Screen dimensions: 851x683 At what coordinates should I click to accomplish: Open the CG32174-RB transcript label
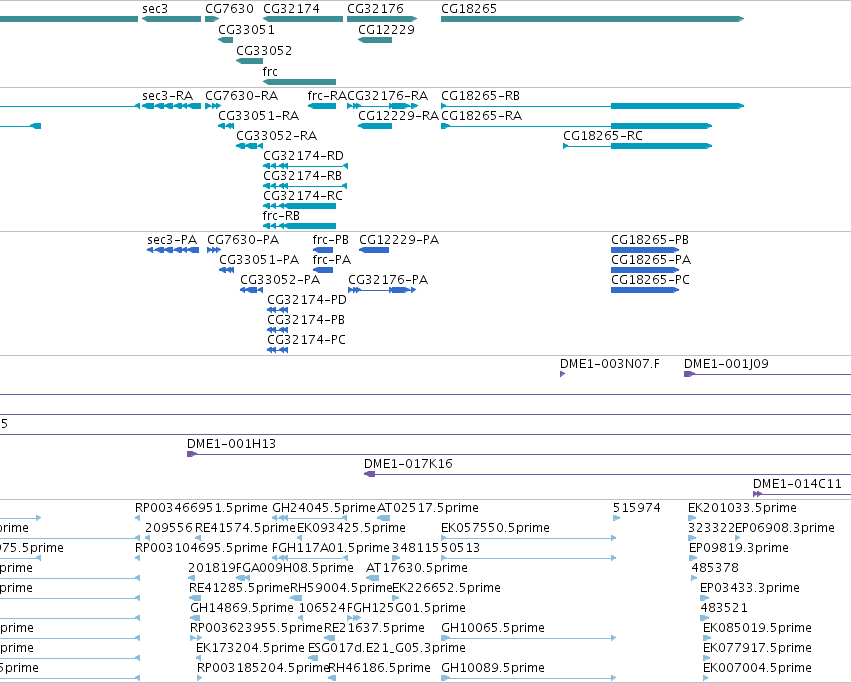point(302,176)
